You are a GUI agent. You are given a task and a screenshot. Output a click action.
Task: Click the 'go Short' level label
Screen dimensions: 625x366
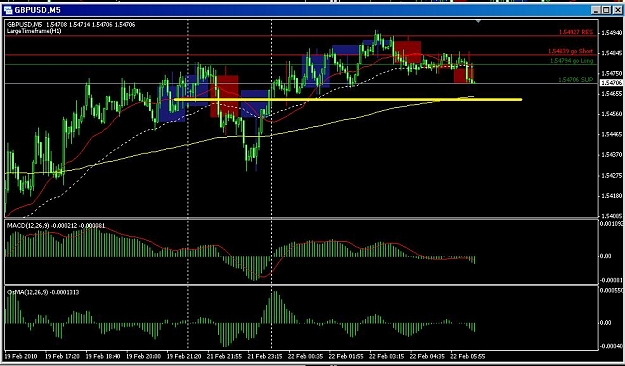click(x=570, y=51)
